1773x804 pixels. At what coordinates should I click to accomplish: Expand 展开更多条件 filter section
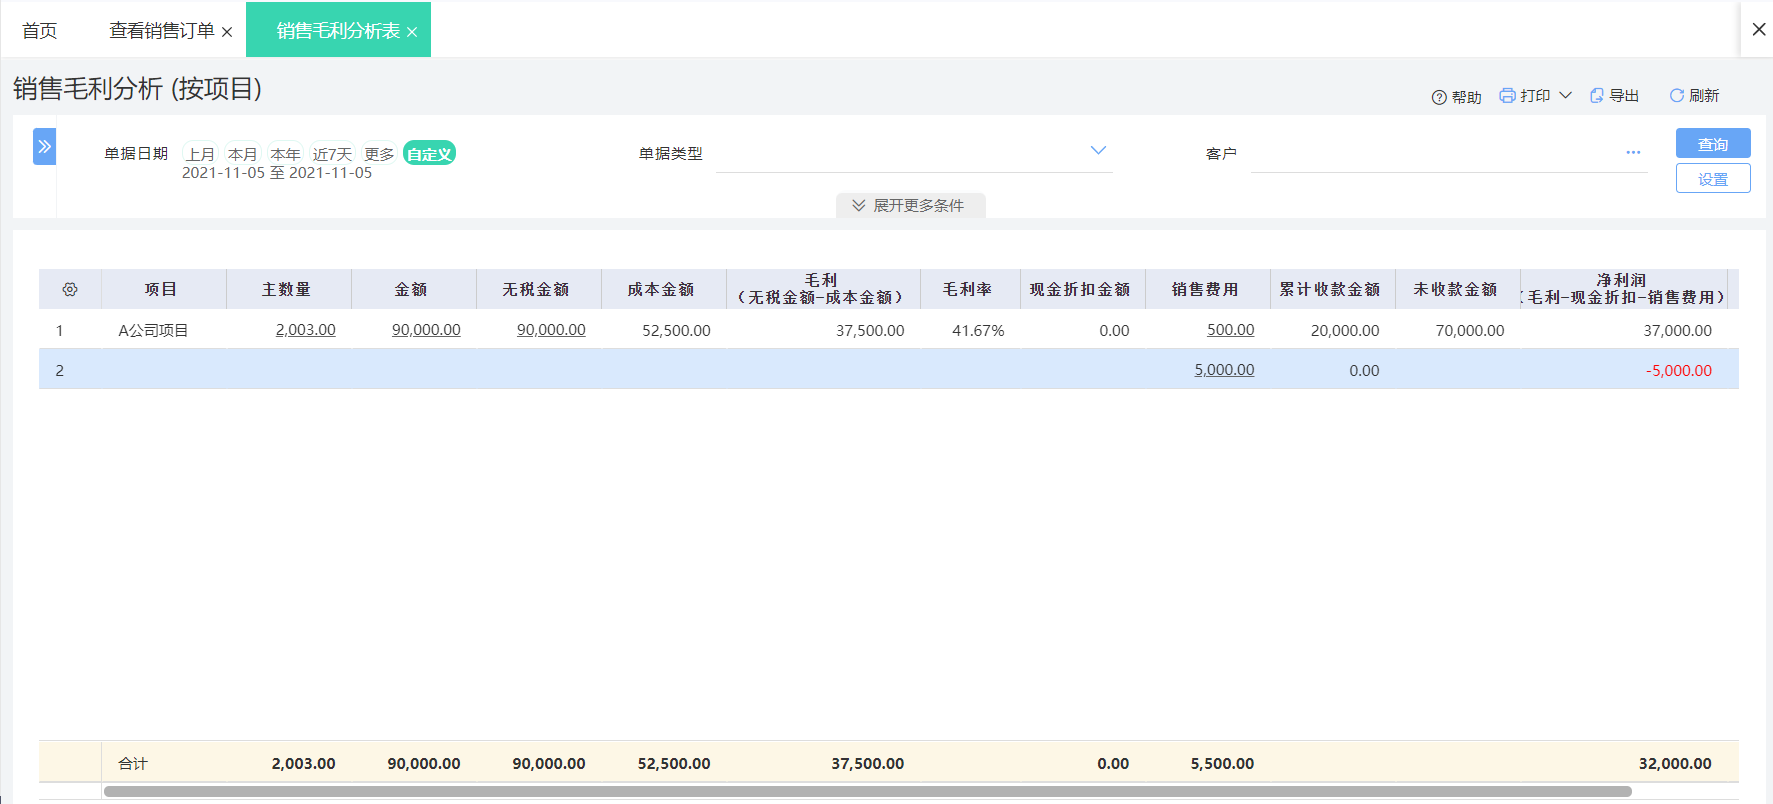click(x=910, y=205)
